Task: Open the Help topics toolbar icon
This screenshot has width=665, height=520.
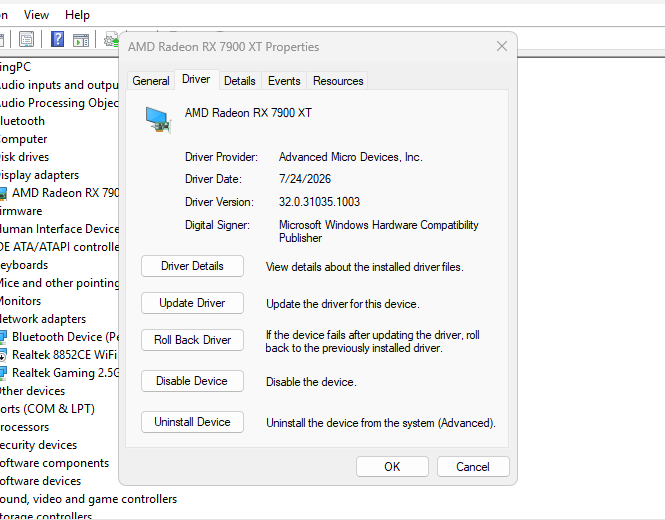Action: (x=57, y=39)
